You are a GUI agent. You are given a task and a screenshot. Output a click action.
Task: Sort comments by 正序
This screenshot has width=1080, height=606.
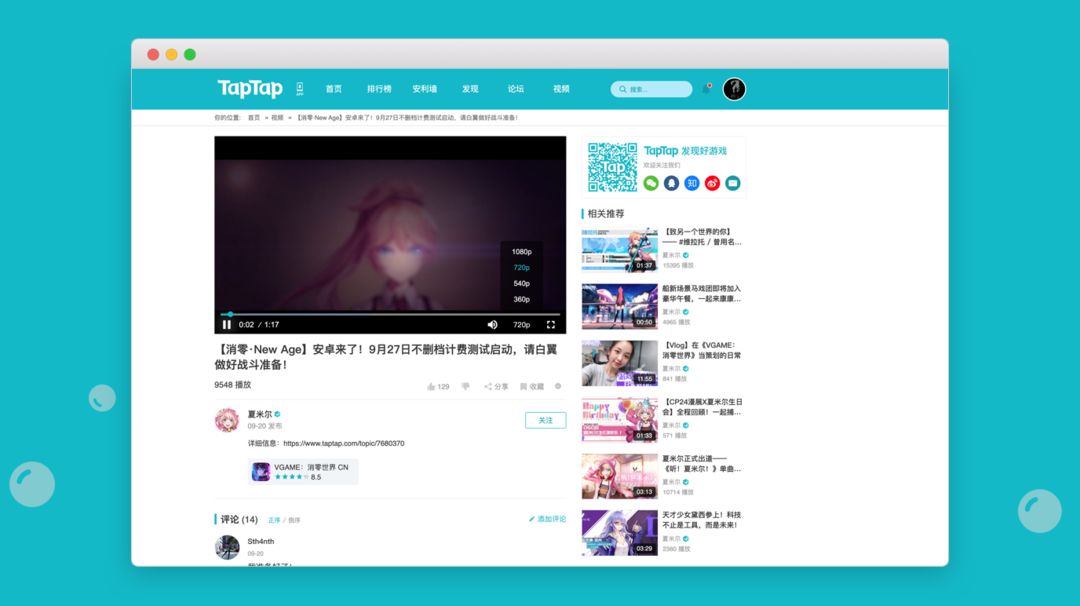click(274, 520)
